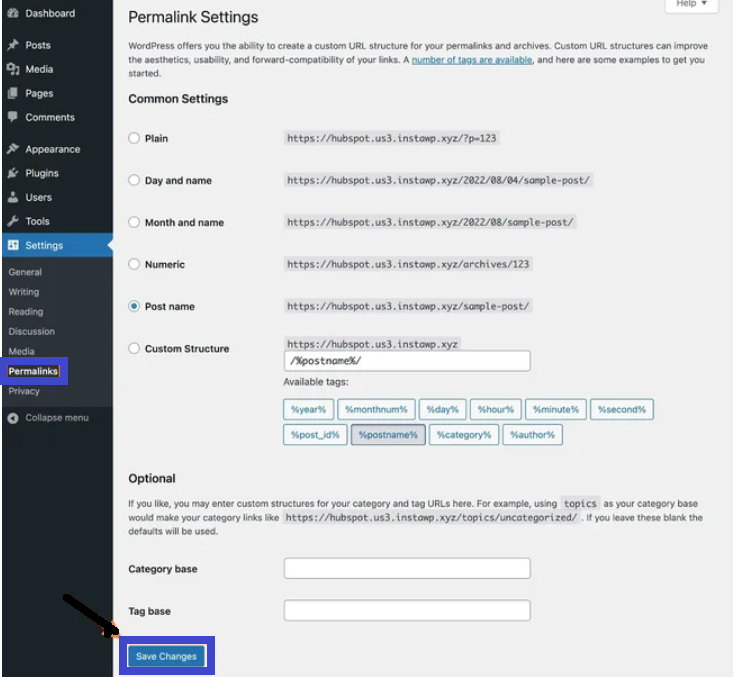Click the Media library icon in main menu
Screen dimensions: 737x677
[13, 69]
